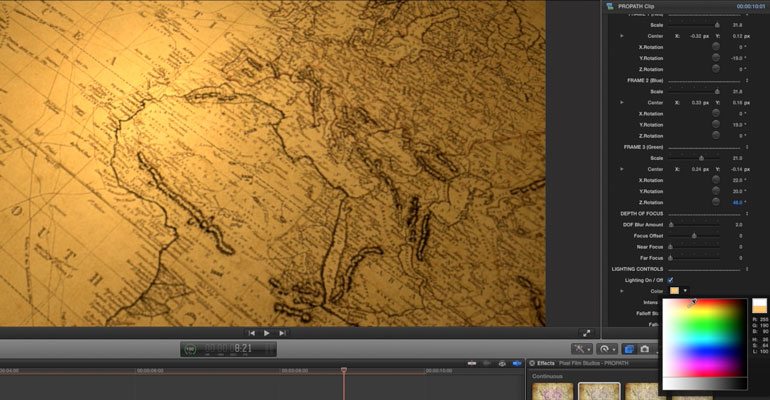The width and height of the screenshot is (770, 400).
Task: Click the FRAME 3 (Green) section header
Action: (643, 147)
